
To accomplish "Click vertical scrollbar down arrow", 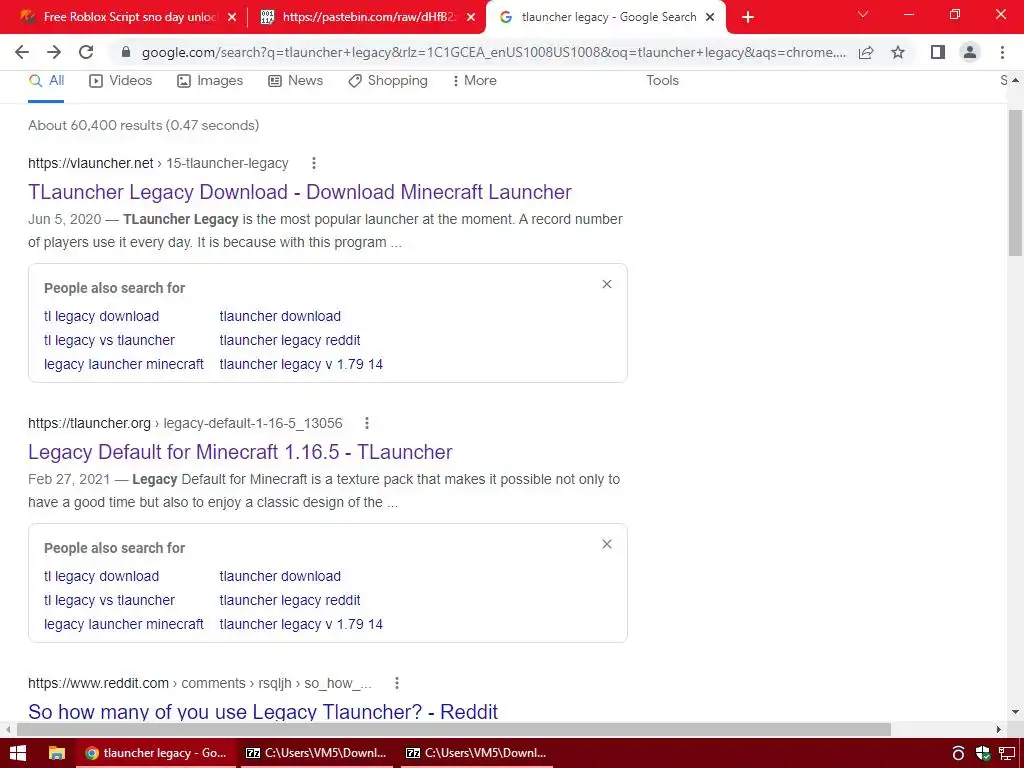I will (x=1015, y=712).
